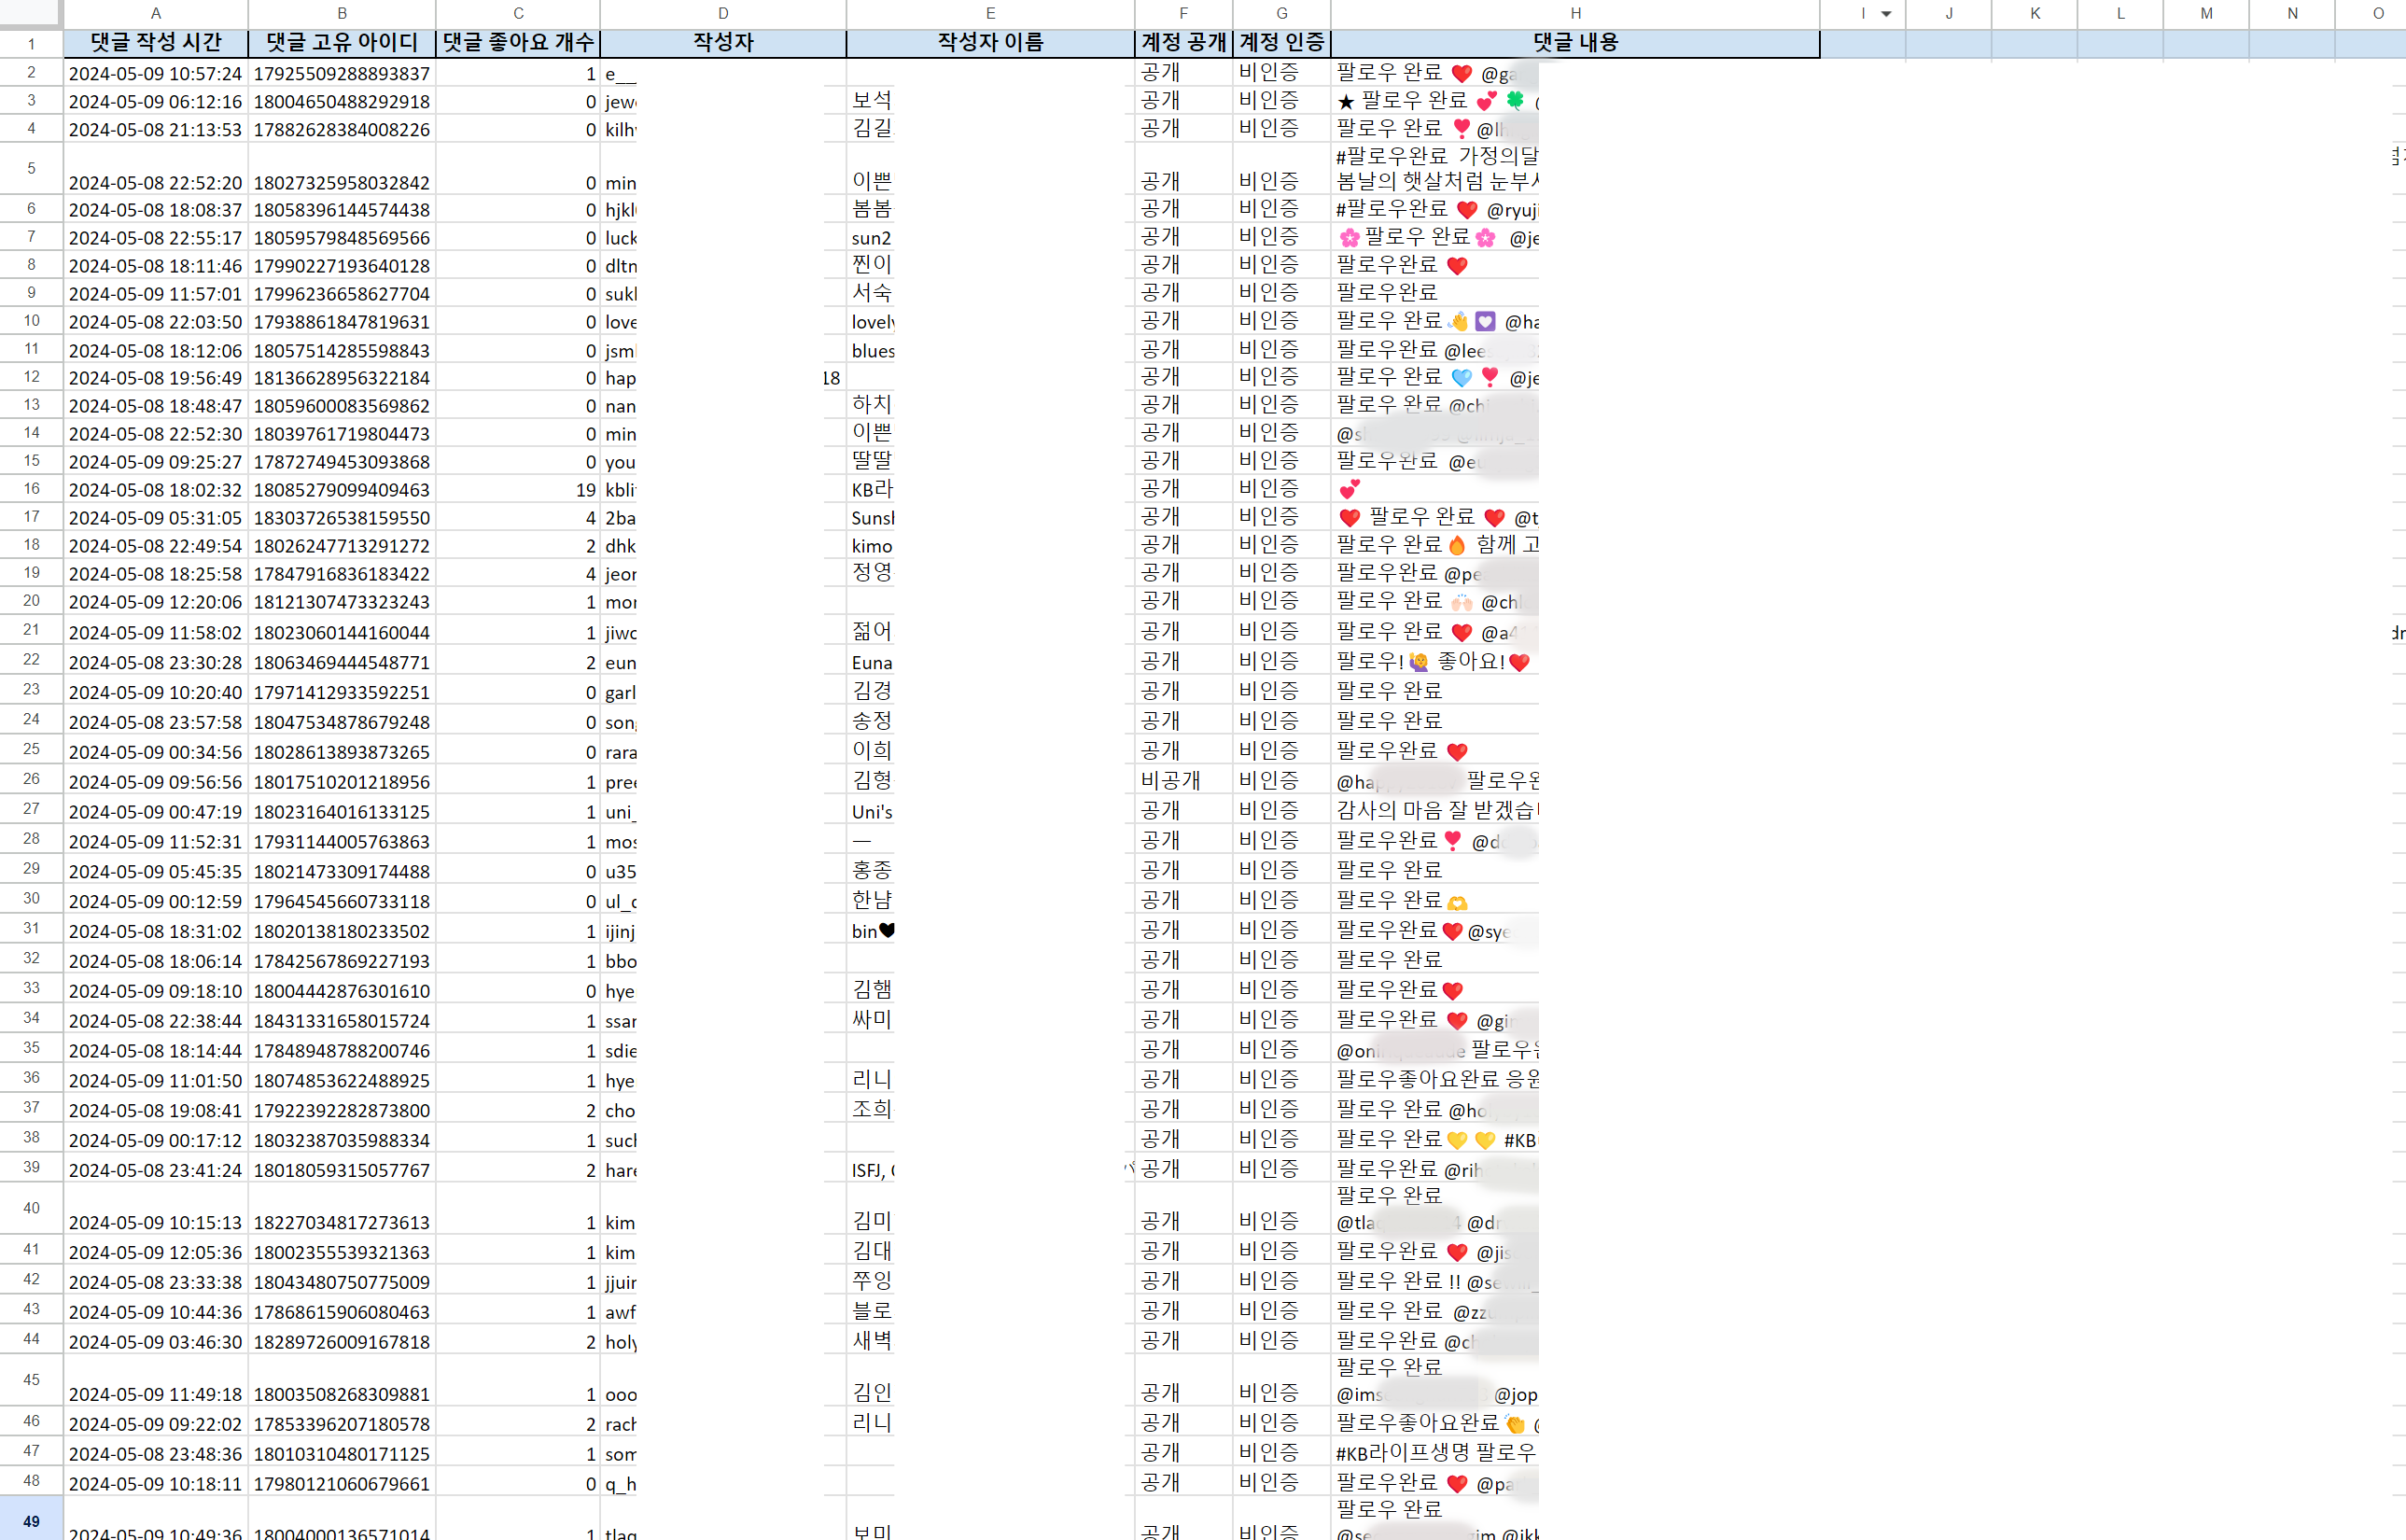Click the 댓글 좋아요 개수 header cell
Viewport: 2406px width, 1540px height.
click(517, 43)
